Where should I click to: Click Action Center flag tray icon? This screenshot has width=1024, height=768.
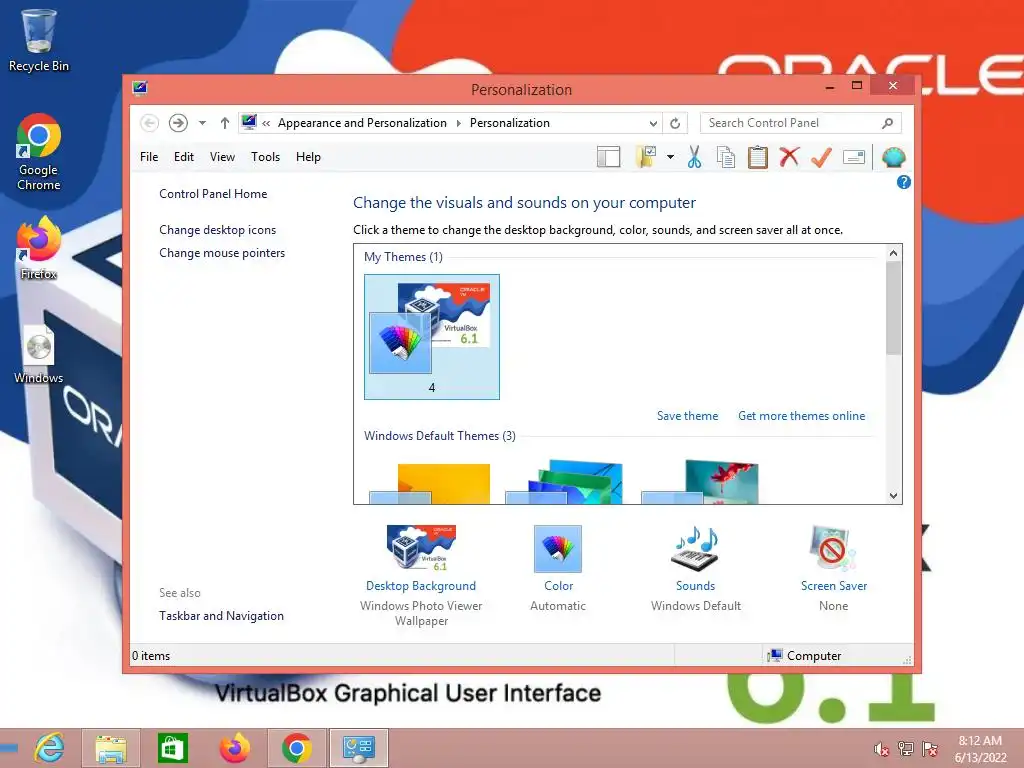[x=929, y=749]
